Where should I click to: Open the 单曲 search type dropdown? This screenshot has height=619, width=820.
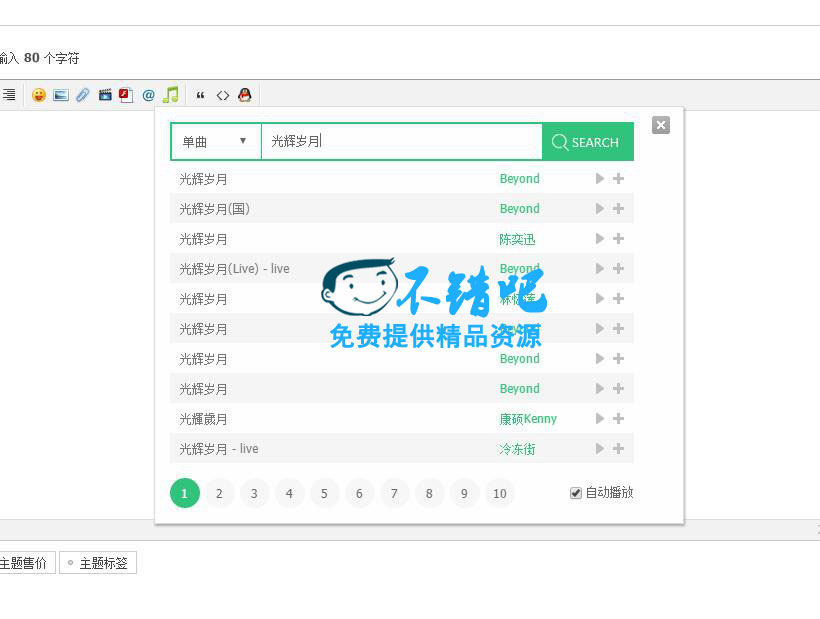click(216, 141)
